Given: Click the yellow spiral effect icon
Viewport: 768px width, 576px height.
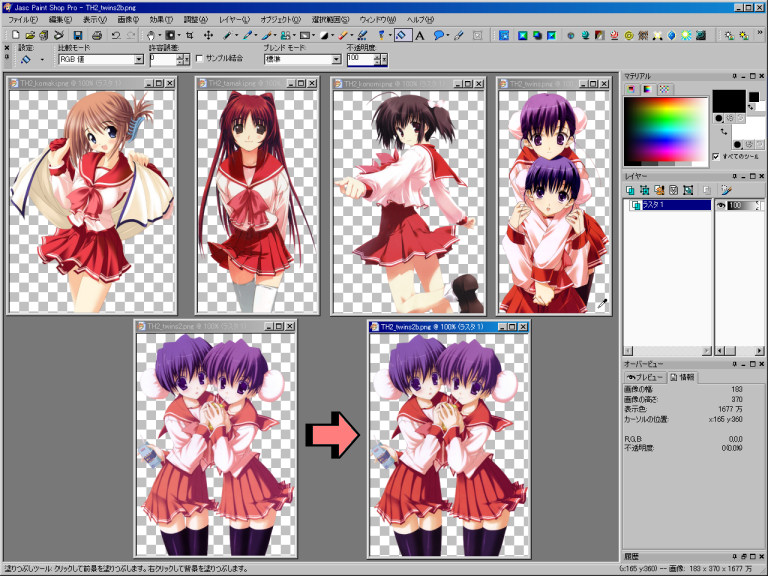Looking at the screenshot, I should click(629, 35).
